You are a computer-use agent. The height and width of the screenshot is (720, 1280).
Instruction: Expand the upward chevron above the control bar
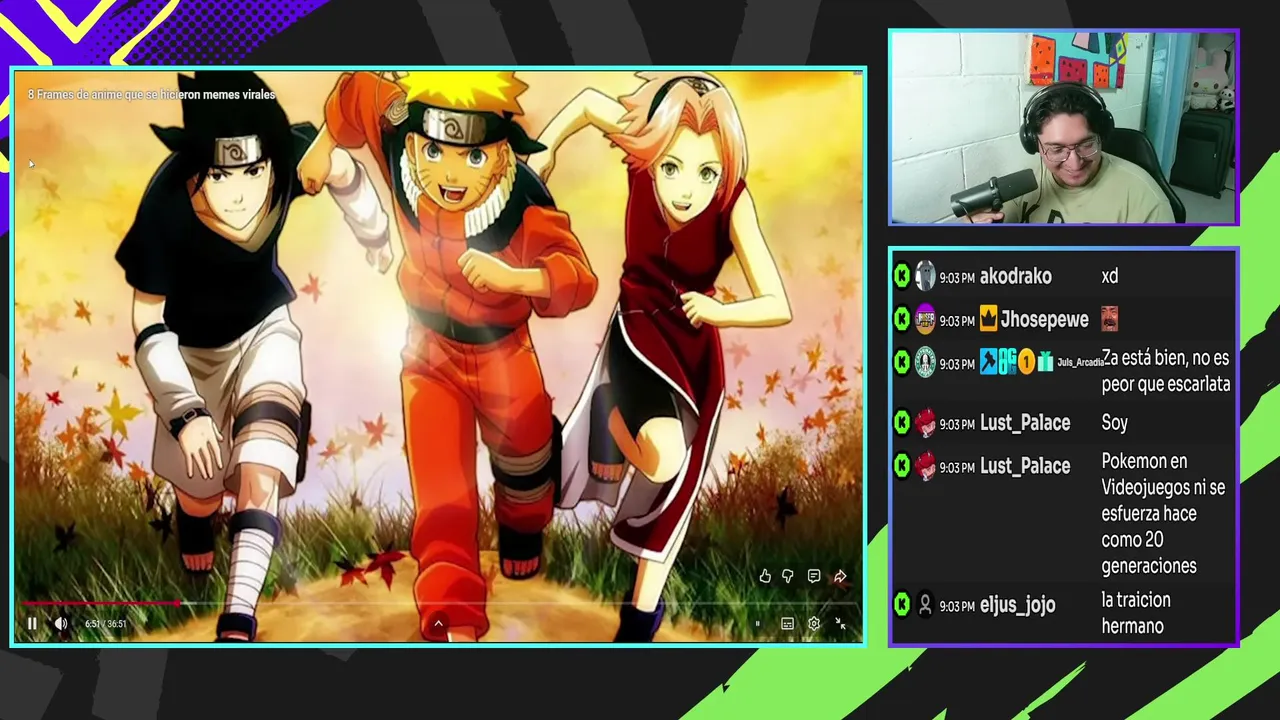click(x=438, y=623)
